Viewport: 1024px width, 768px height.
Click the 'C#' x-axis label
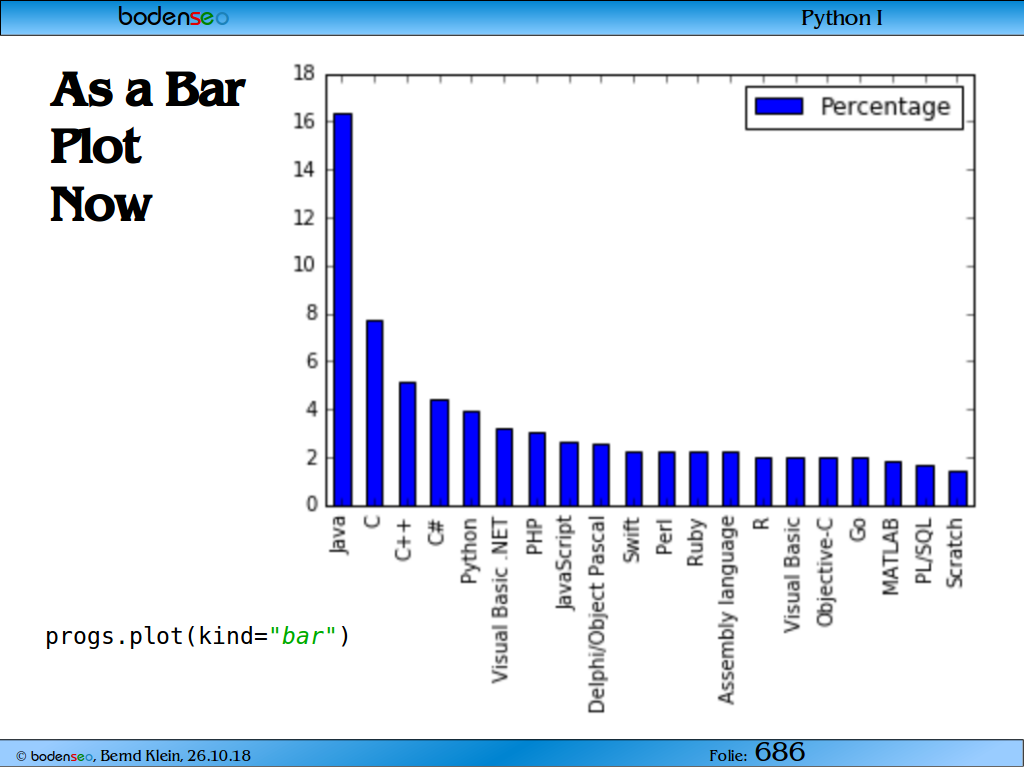coord(436,532)
